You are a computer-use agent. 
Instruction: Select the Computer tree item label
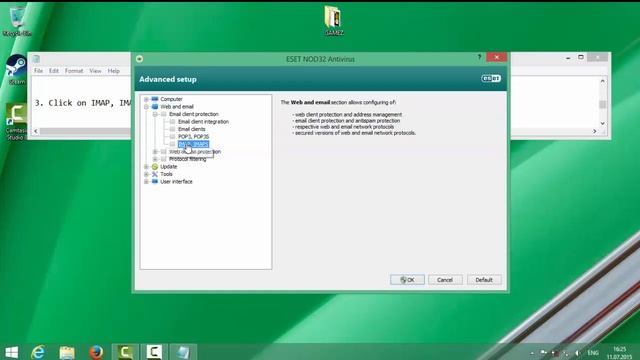[x=171, y=99]
